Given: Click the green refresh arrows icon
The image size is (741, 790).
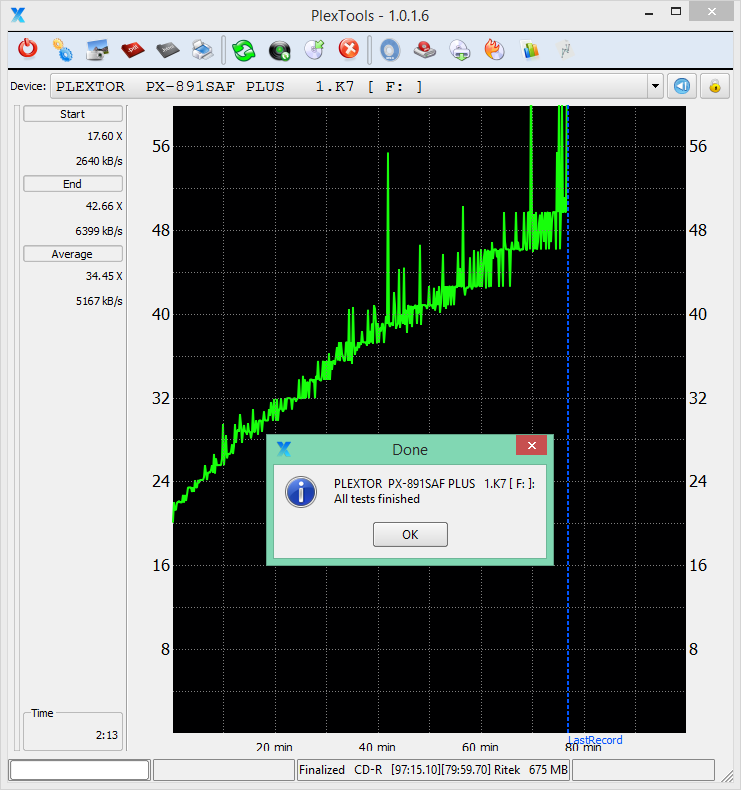Looking at the screenshot, I should (x=244, y=50).
